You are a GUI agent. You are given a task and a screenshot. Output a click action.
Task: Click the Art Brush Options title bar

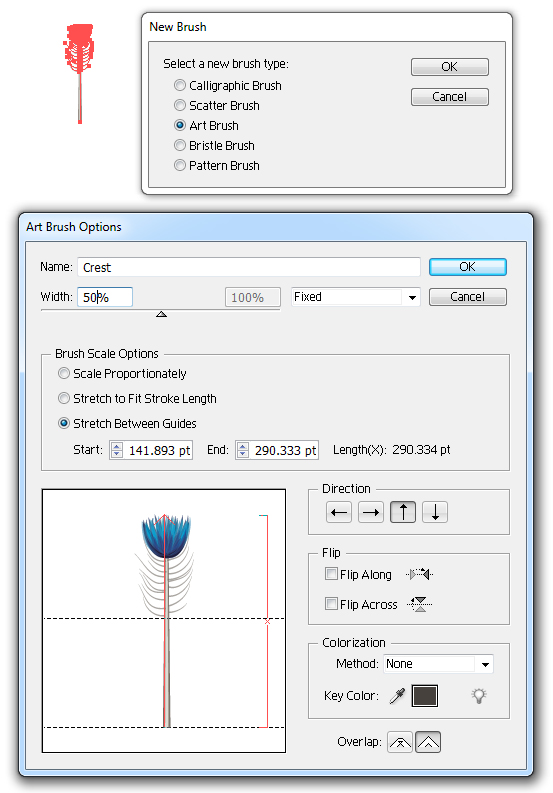coord(276,227)
